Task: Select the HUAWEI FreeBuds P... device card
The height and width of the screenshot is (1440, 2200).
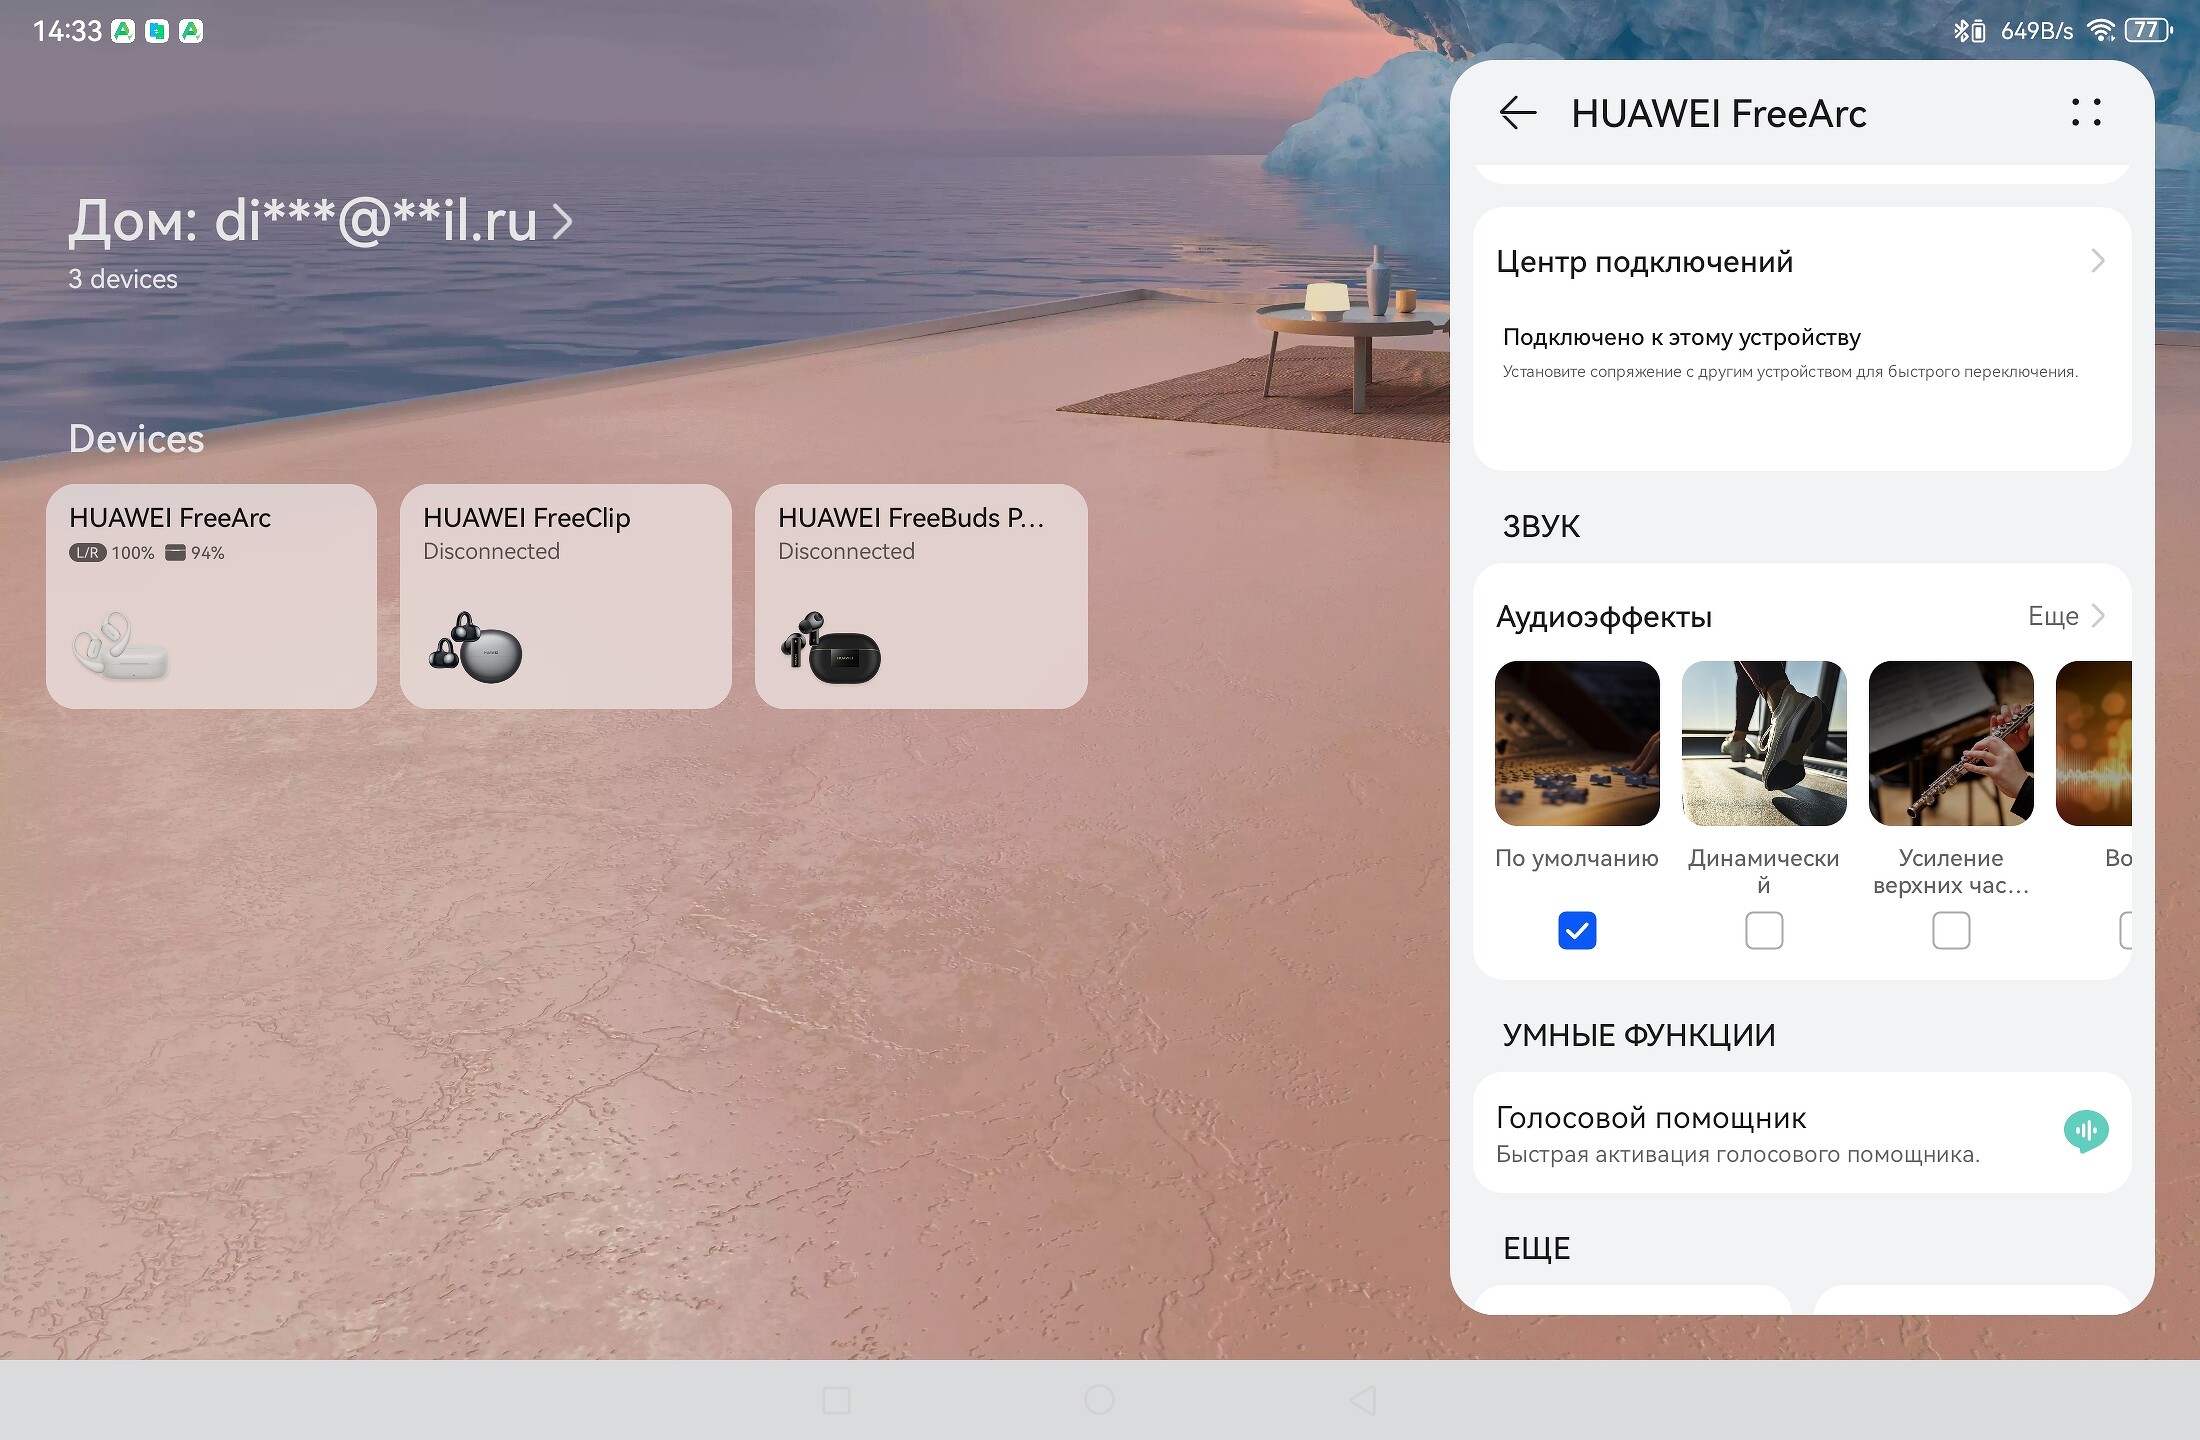Action: click(x=920, y=596)
